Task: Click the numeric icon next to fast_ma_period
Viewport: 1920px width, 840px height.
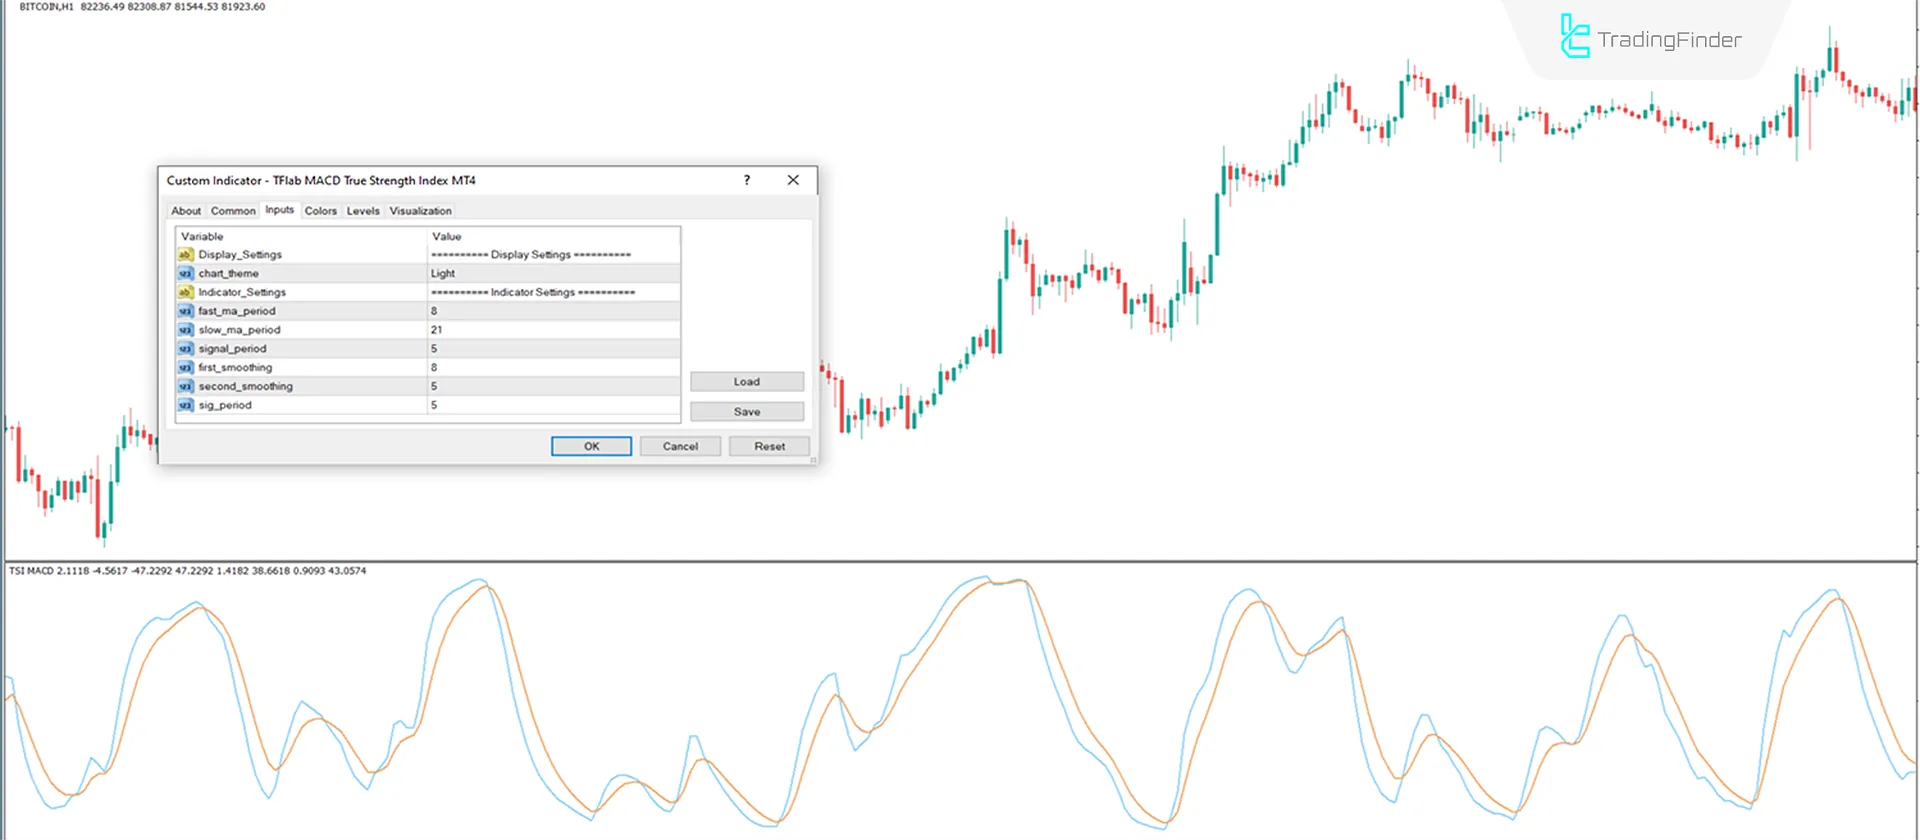Action: 185,311
